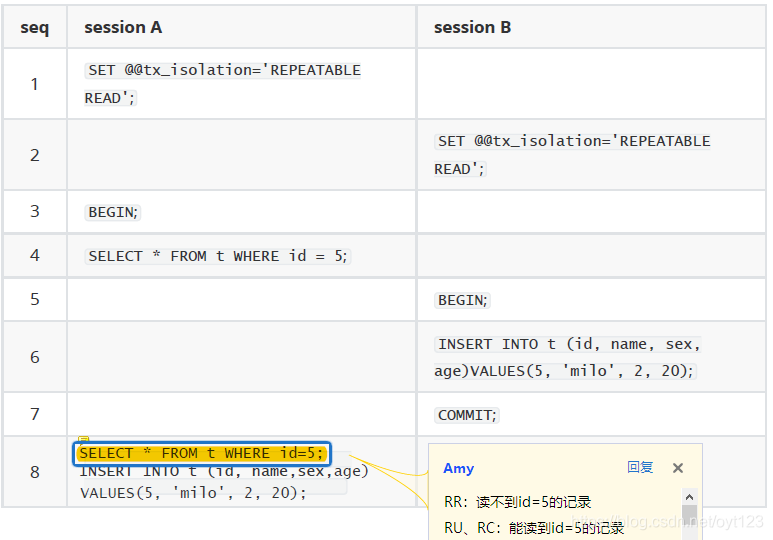Image resolution: width=773 pixels, height=540 pixels.
Task: Click comment line 'RU、RC: 能读到id=5的记录'
Action: pyautogui.click(x=534, y=528)
